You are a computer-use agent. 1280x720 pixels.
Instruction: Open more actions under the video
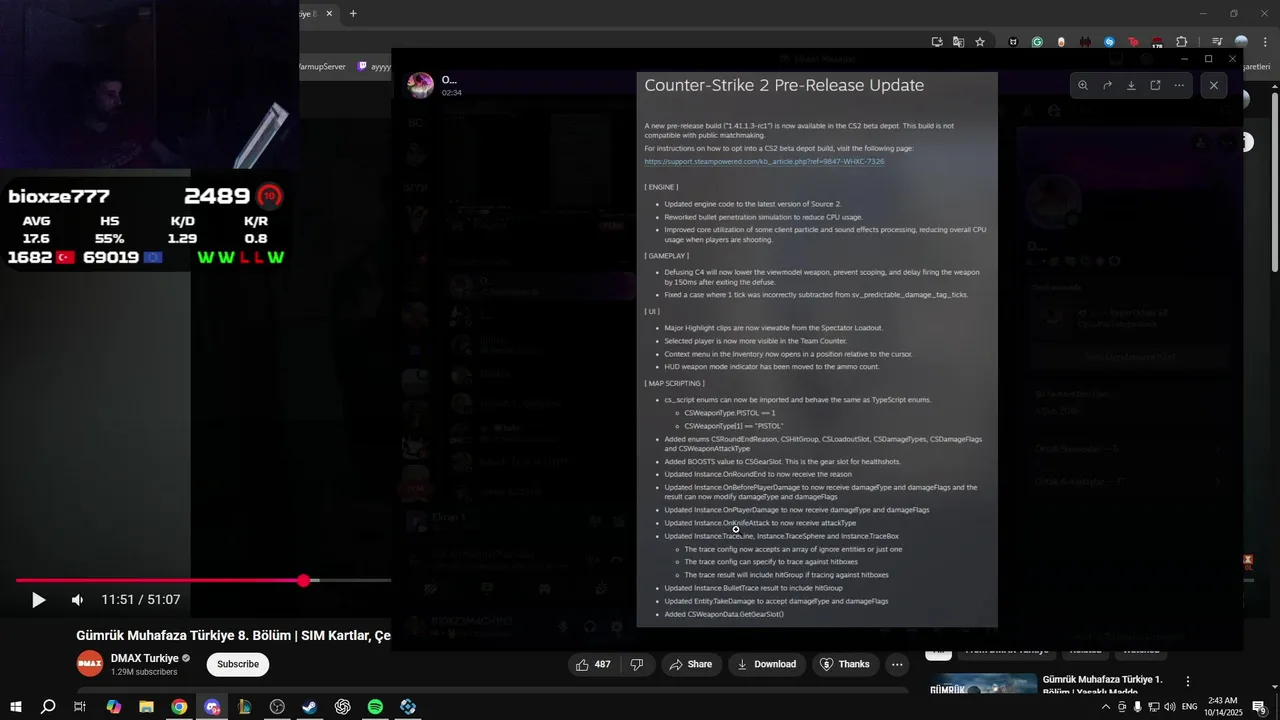point(898,664)
